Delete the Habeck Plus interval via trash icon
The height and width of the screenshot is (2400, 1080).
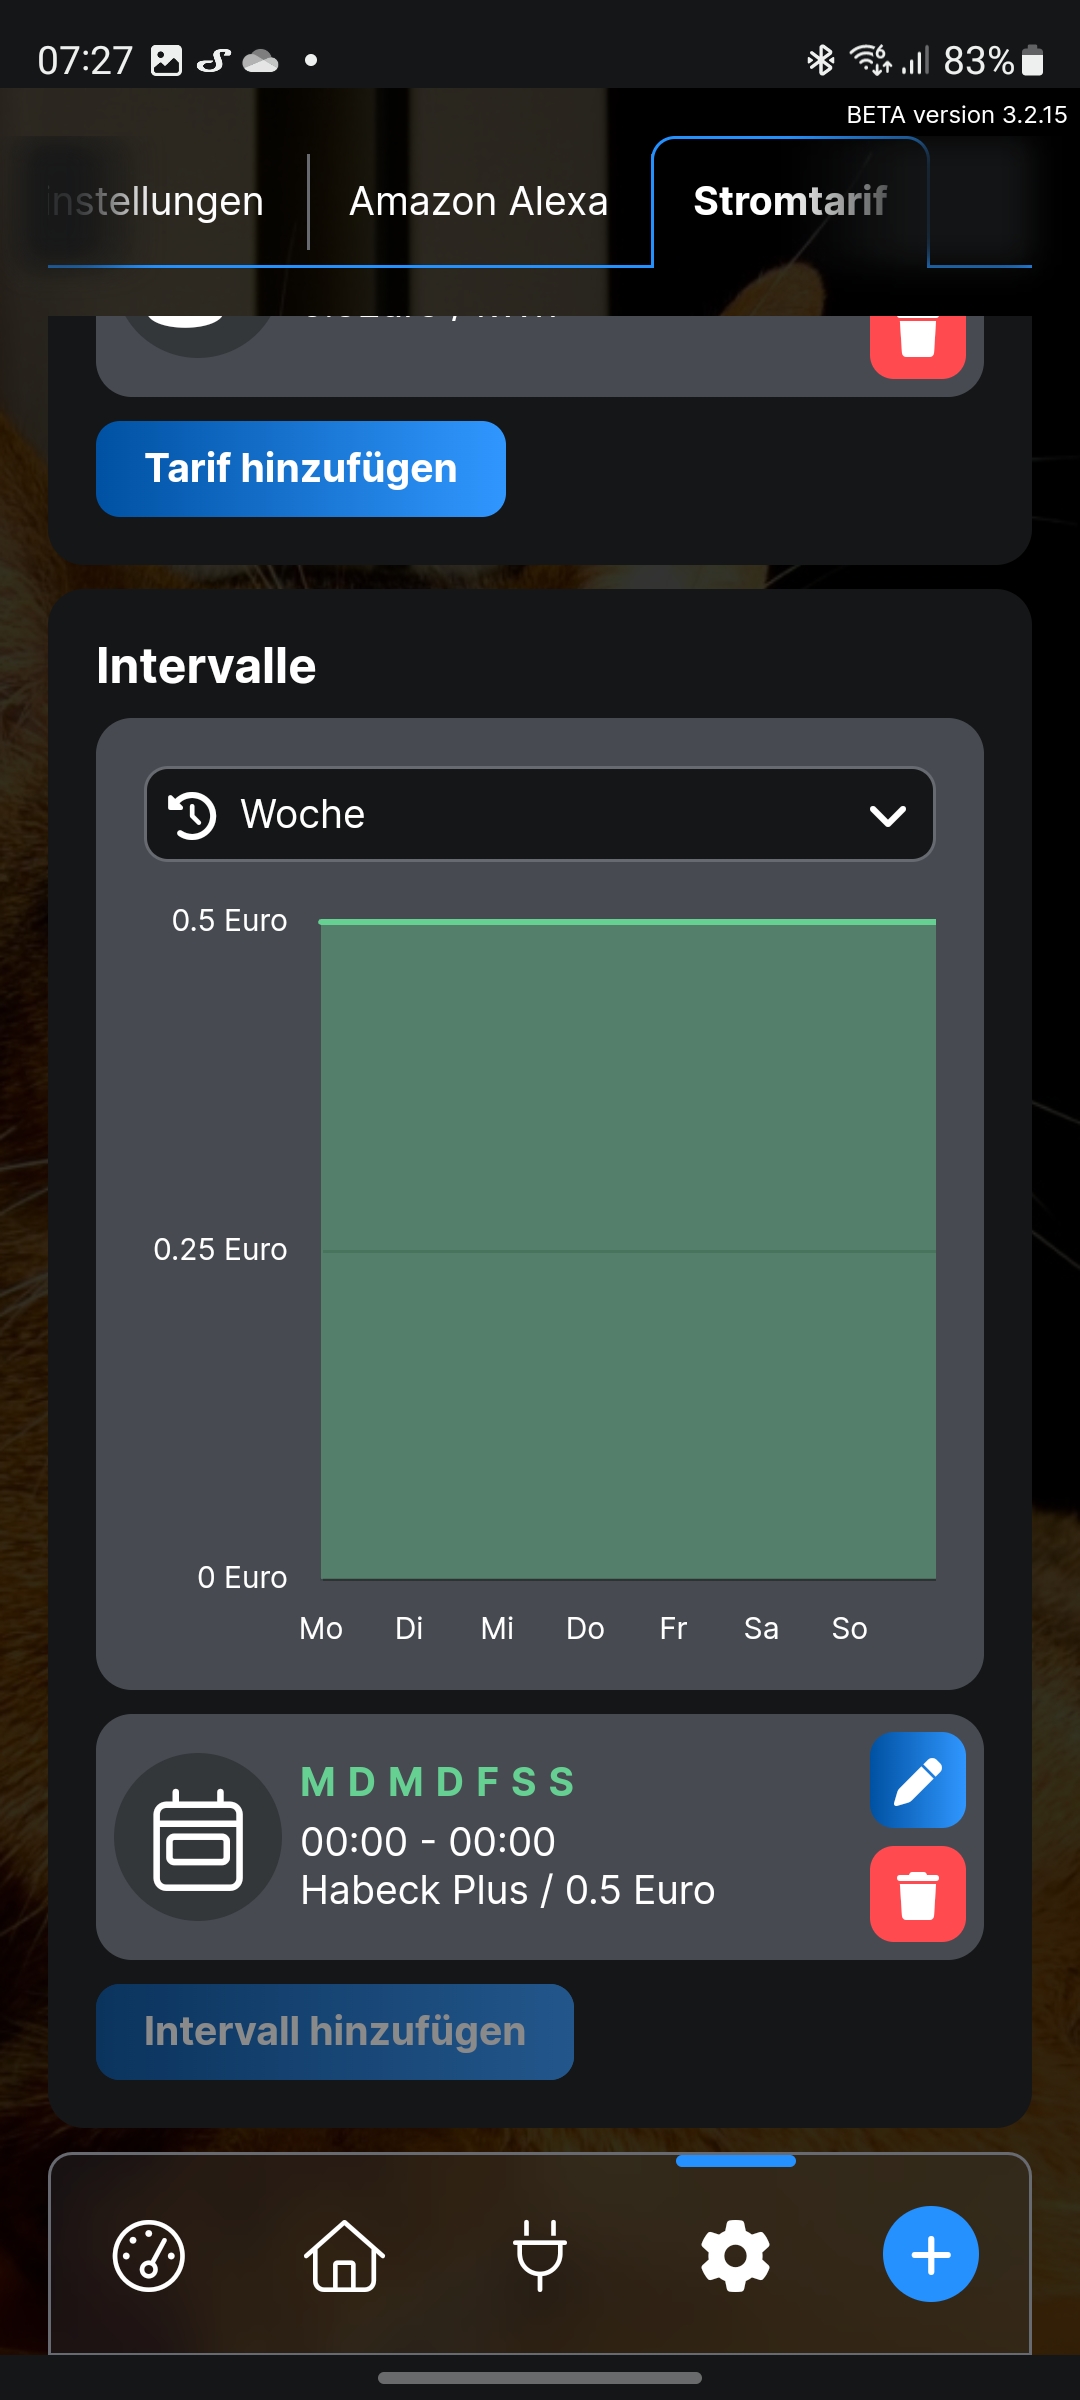pos(917,1894)
